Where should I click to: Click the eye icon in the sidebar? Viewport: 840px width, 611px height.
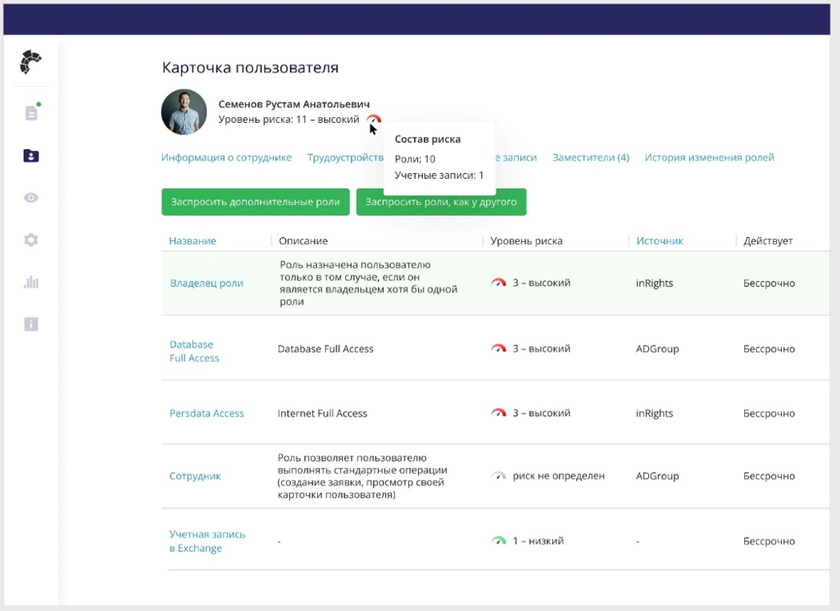31,198
